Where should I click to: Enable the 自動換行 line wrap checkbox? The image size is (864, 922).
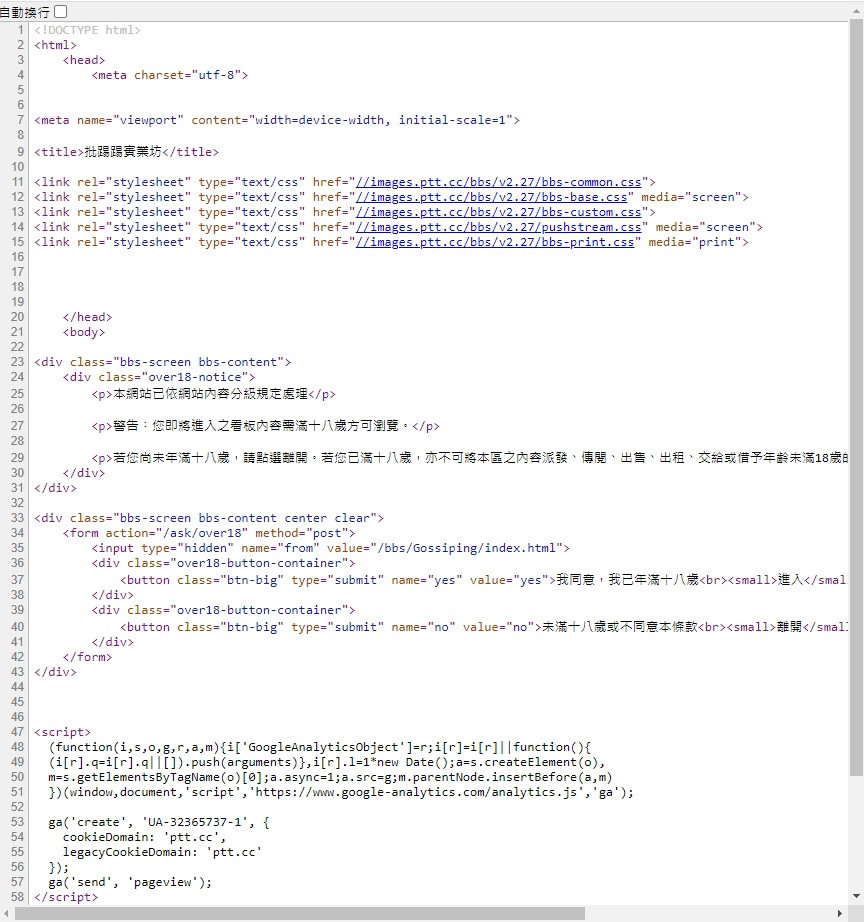point(61,11)
